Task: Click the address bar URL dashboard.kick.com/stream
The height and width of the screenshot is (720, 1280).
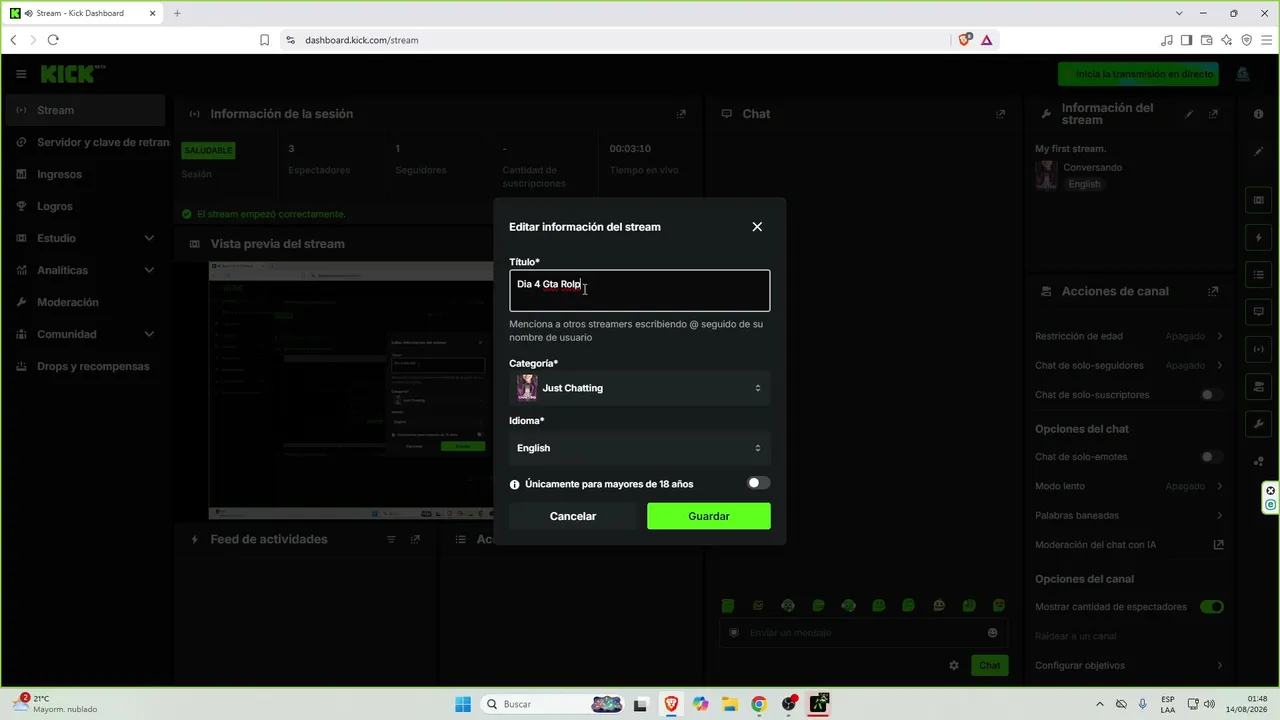Action: (x=362, y=40)
